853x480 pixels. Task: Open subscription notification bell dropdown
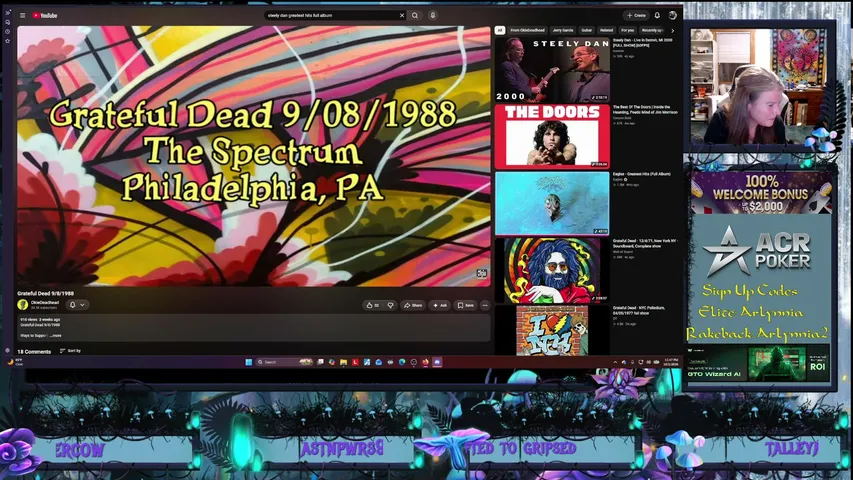(x=77, y=305)
